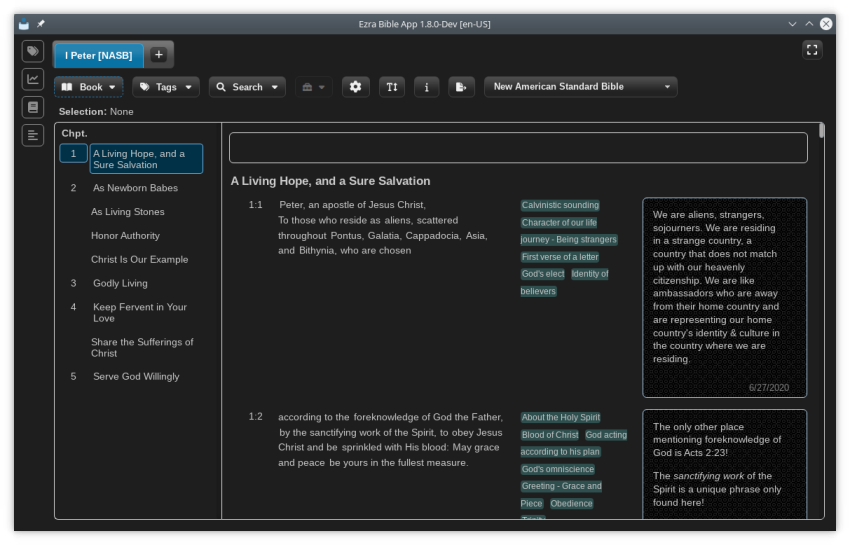Click the Identity of believers tag
Screen dimensions: 850x545
589,274
